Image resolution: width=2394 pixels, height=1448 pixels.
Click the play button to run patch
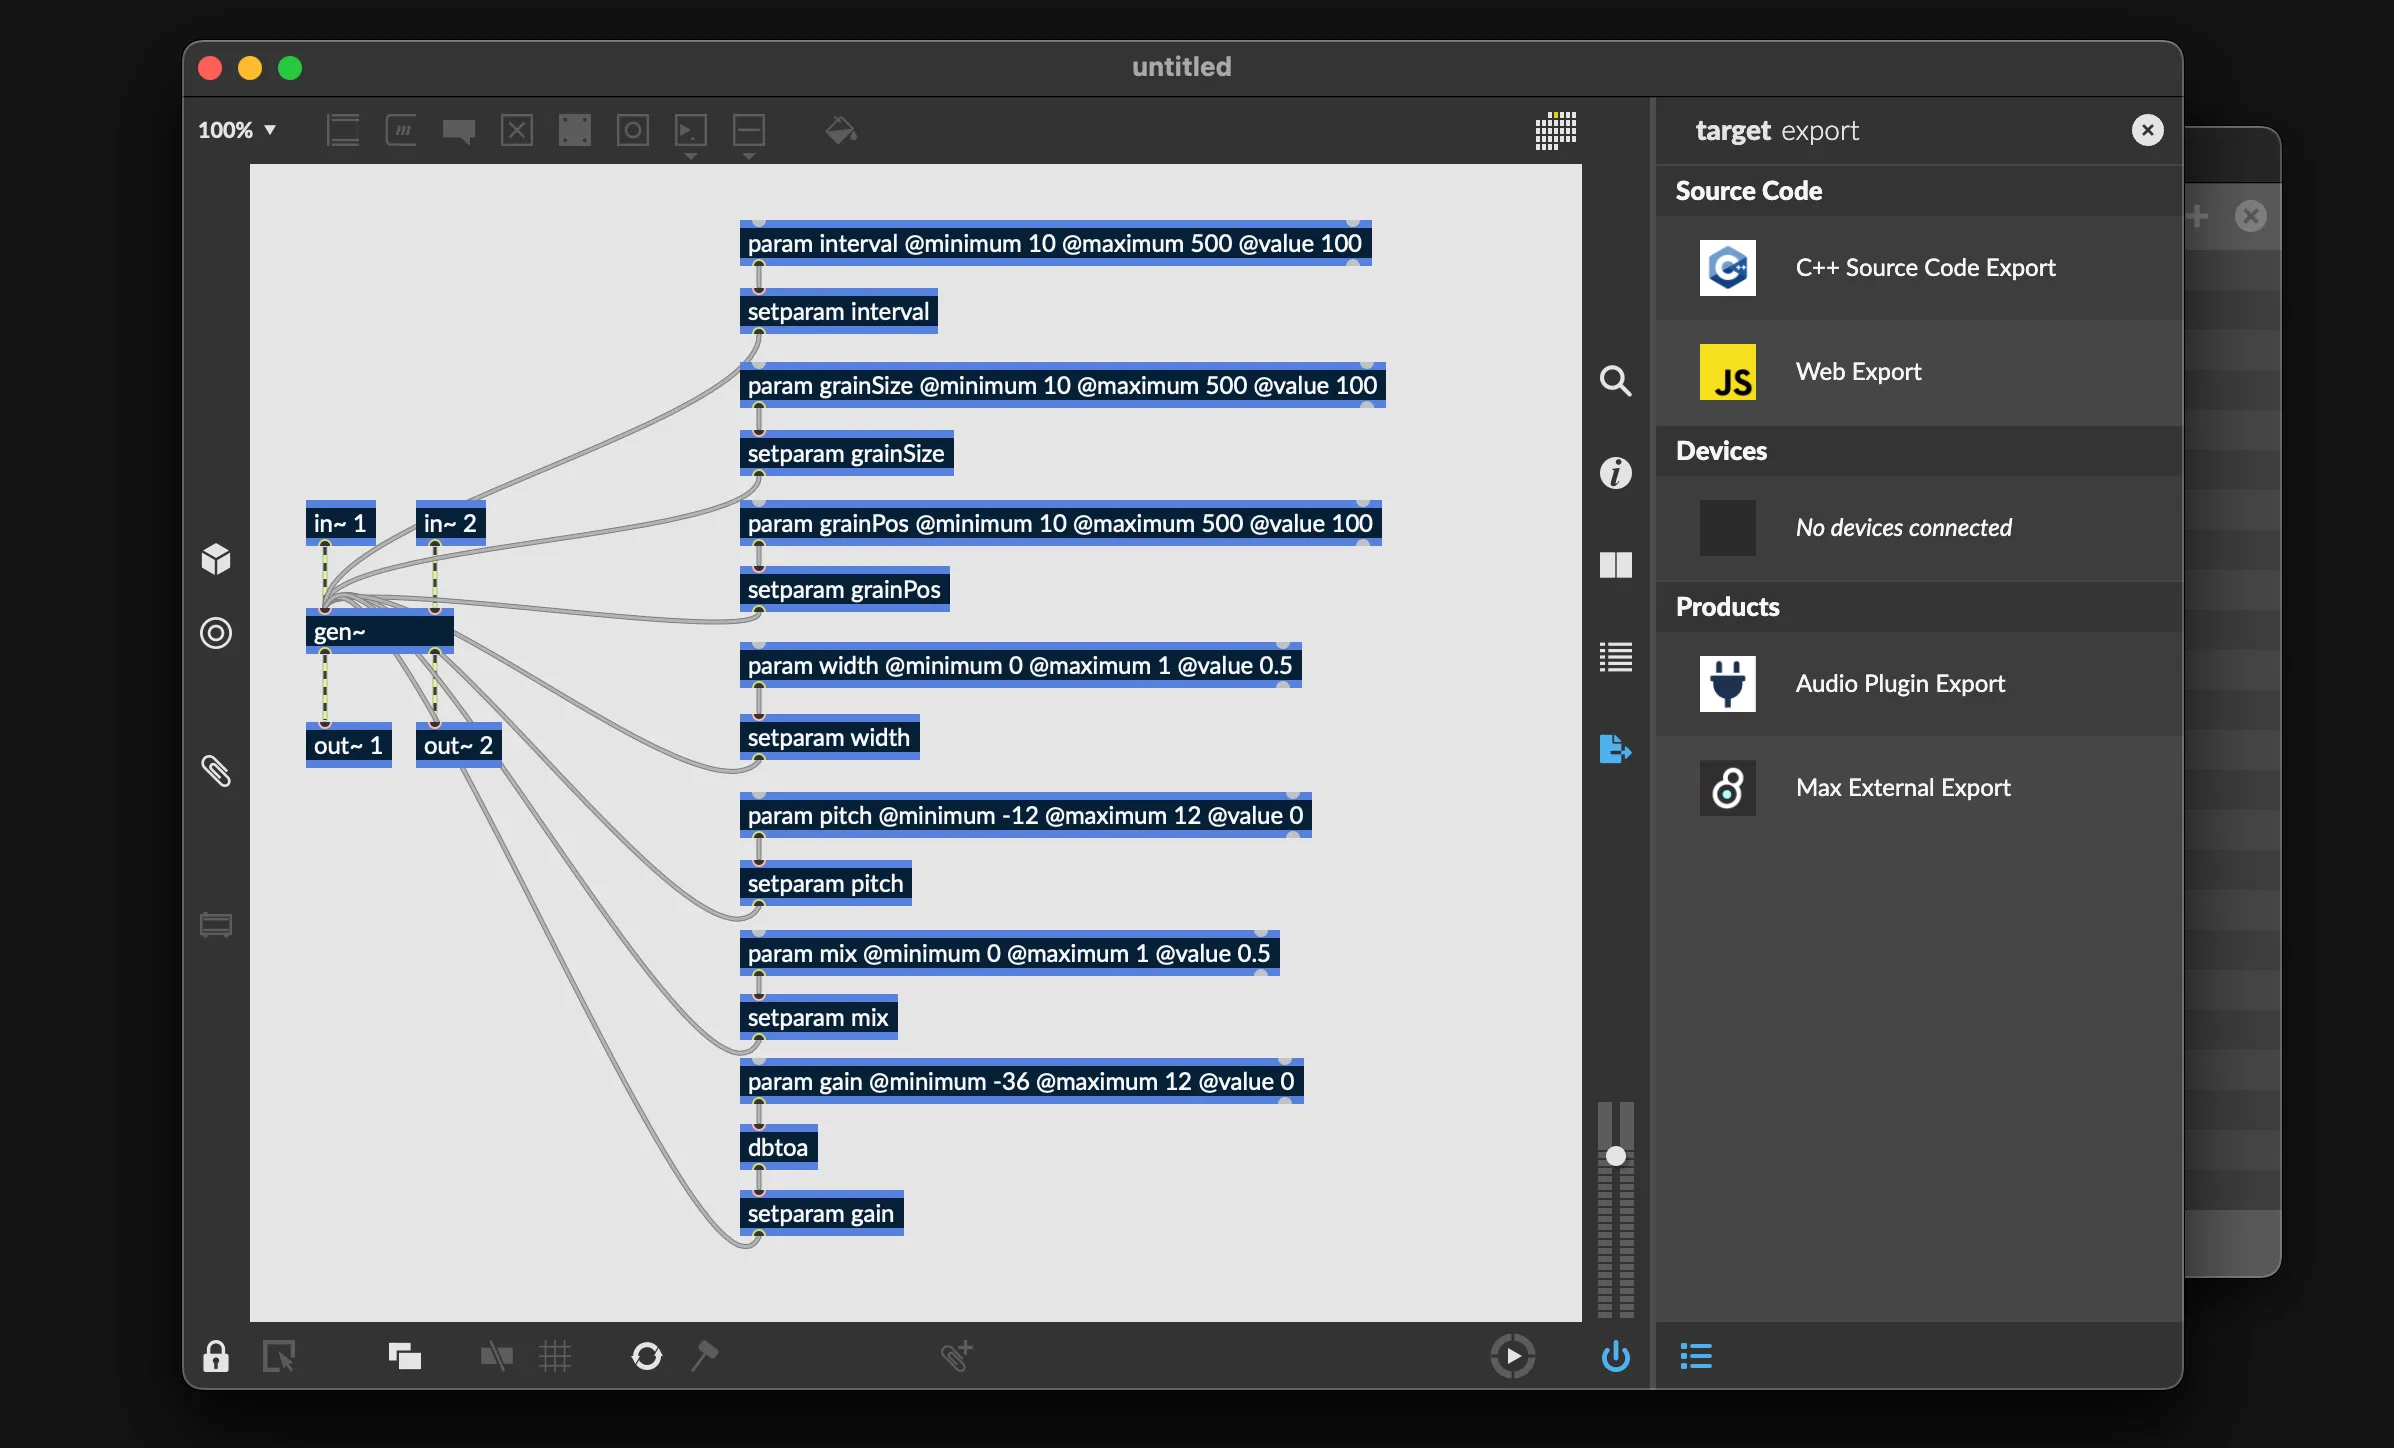point(1512,1354)
